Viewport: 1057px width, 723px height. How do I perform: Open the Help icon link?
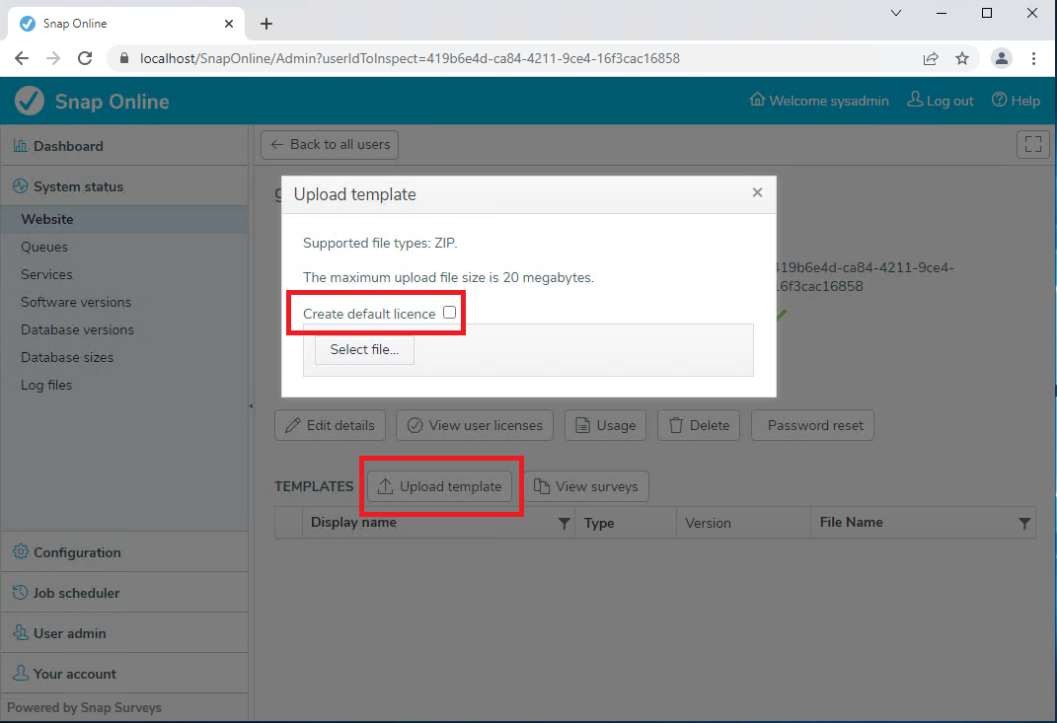tap(998, 100)
